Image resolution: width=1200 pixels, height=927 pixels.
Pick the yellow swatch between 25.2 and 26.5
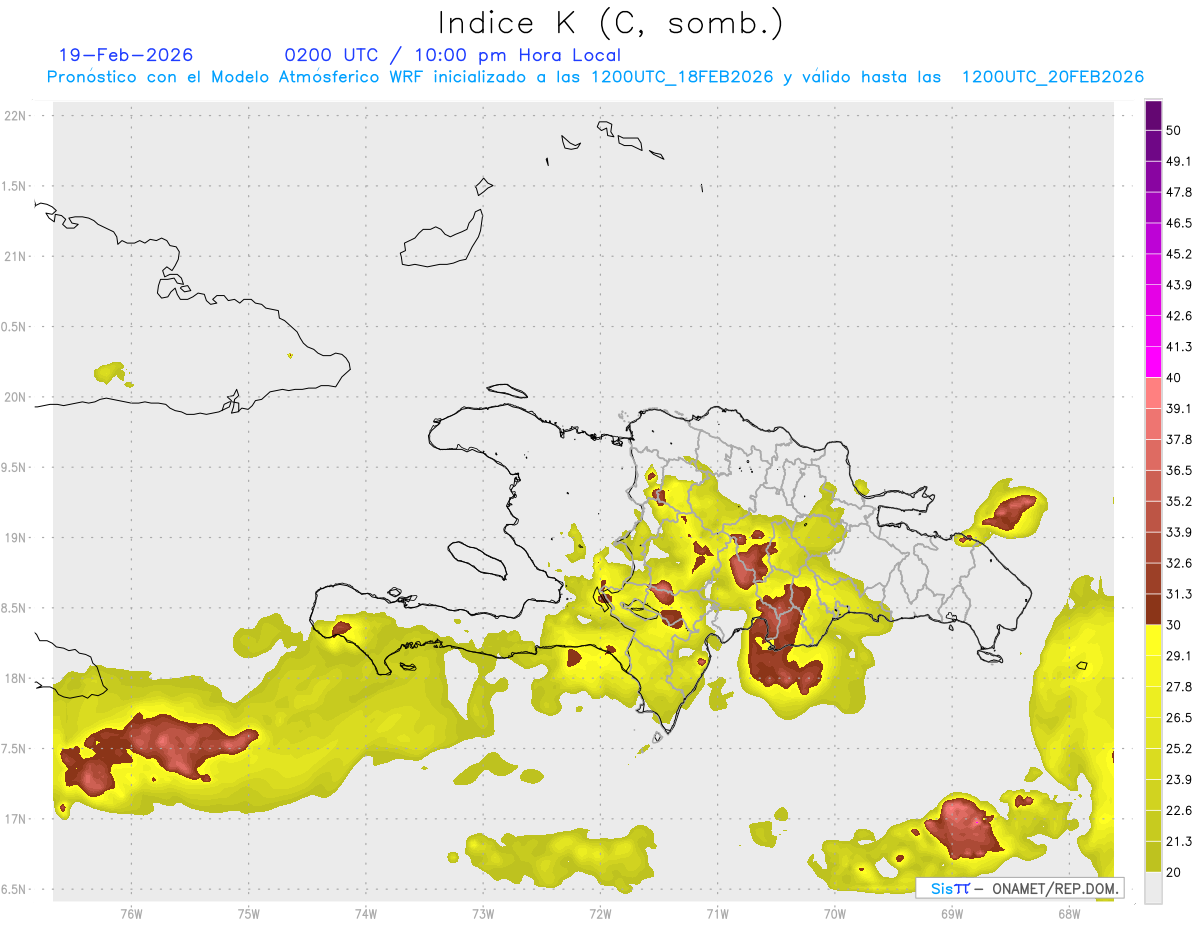click(1153, 733)
